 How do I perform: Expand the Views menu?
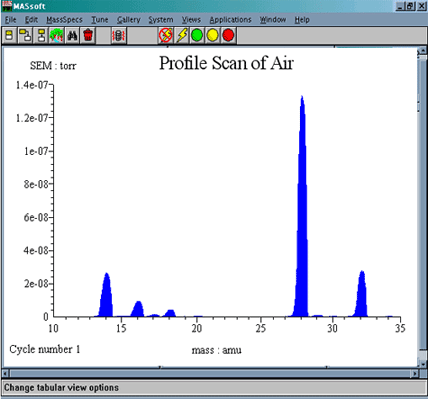[191, 20]
